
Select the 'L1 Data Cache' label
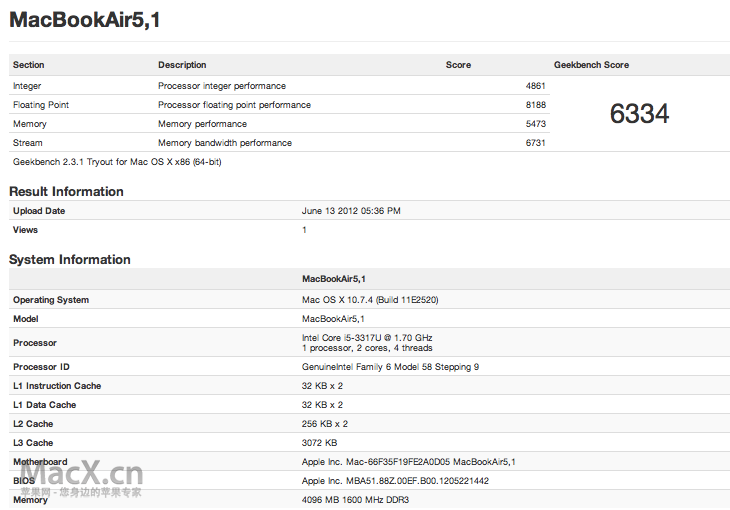[x=44, y=405]
